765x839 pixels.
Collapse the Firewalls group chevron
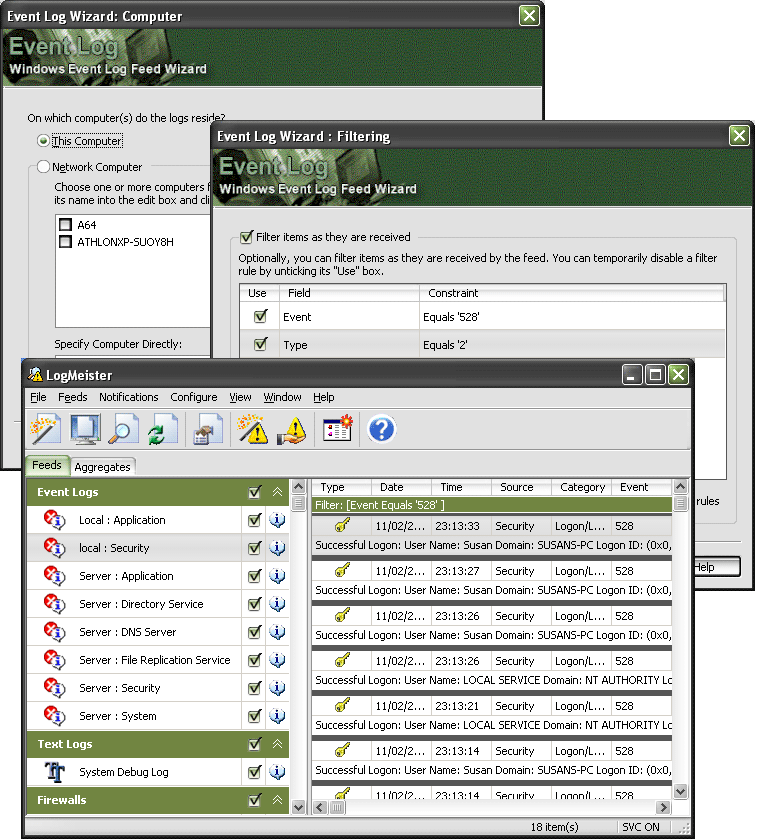coord(277,800)
